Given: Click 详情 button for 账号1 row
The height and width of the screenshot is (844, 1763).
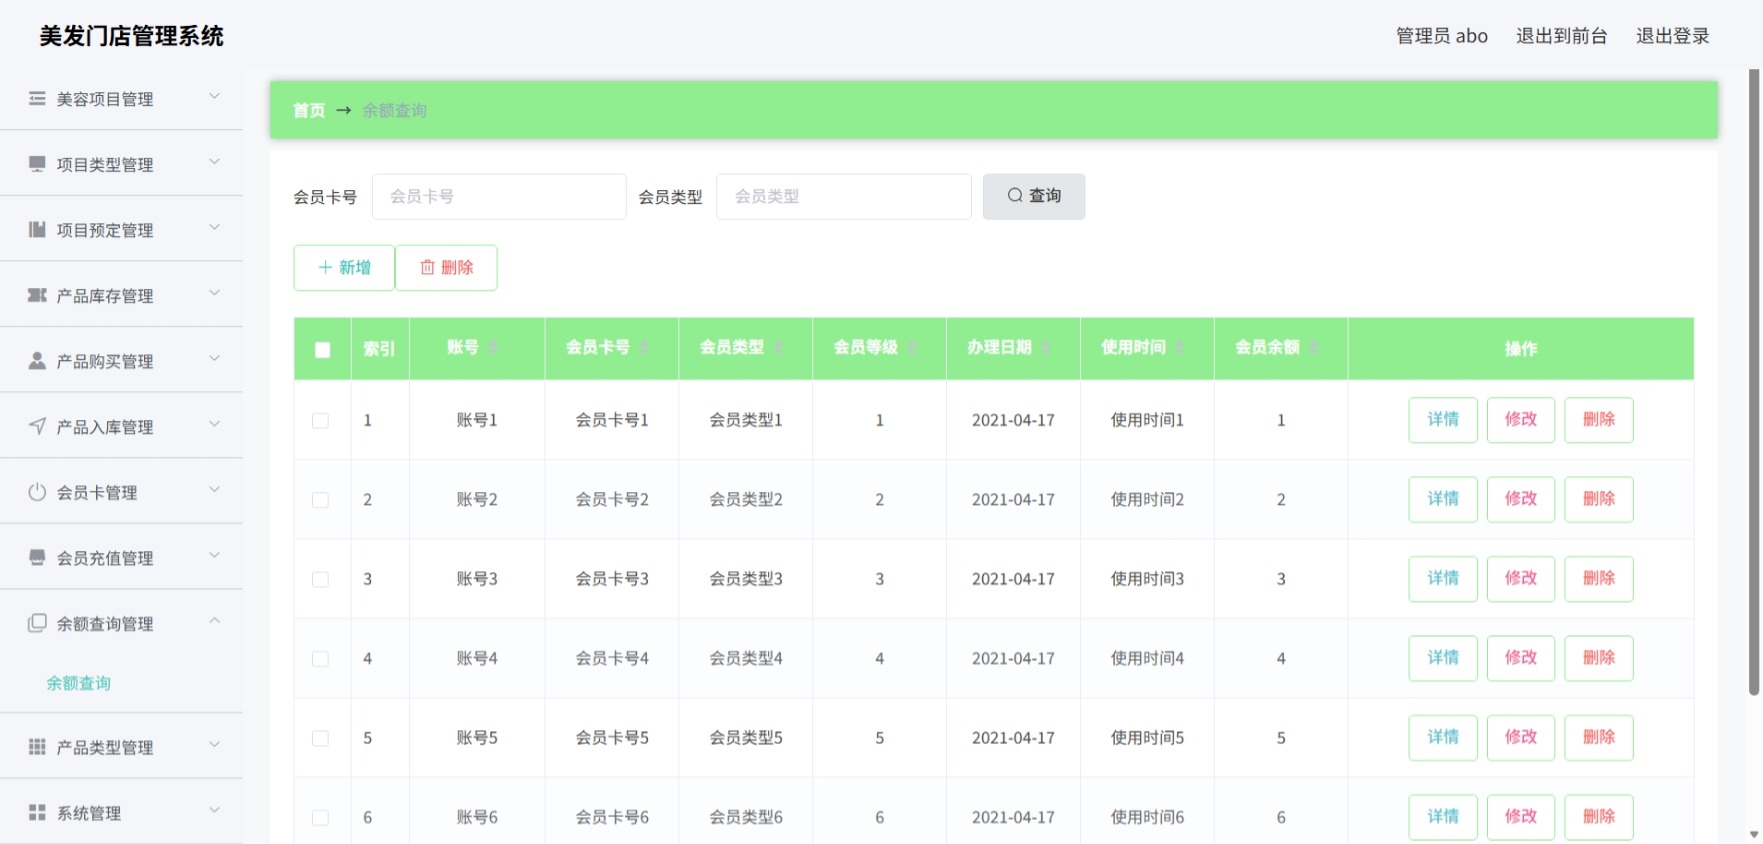Looking at the screenshot, I should 1443,420.
